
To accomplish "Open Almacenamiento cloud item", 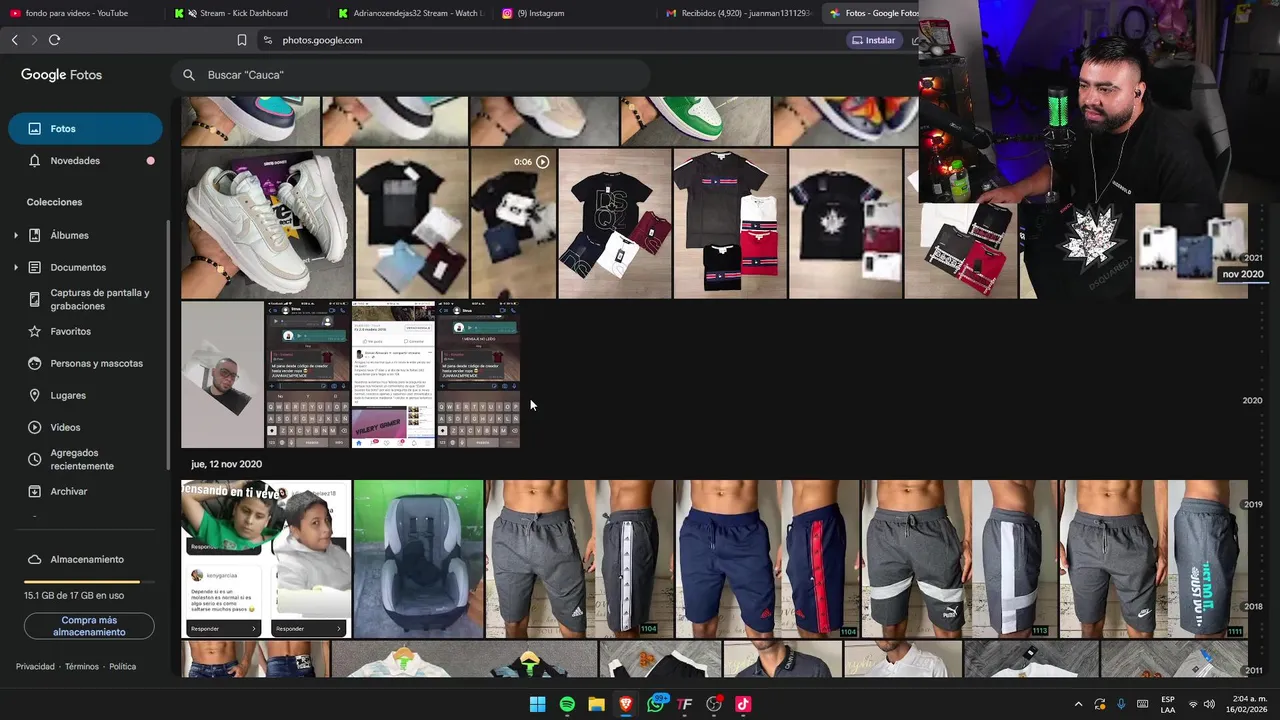I will click(87, 560).
